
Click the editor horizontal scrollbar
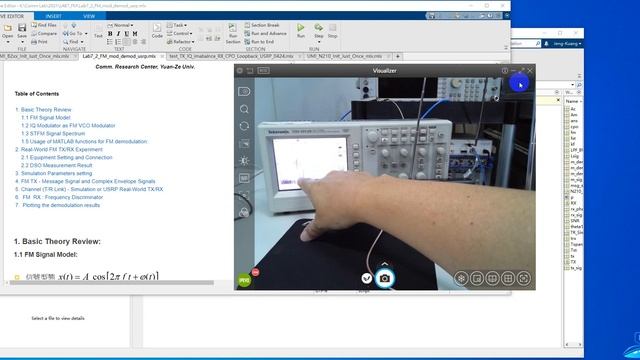point(111,282)
